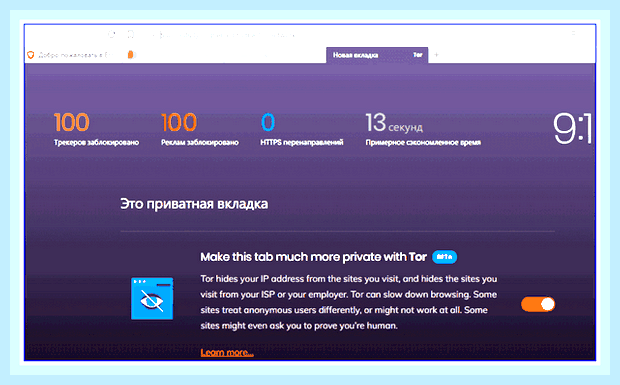Open the Learn more link
The height and width of the screenshot is (385, 620).
point(227,352)
